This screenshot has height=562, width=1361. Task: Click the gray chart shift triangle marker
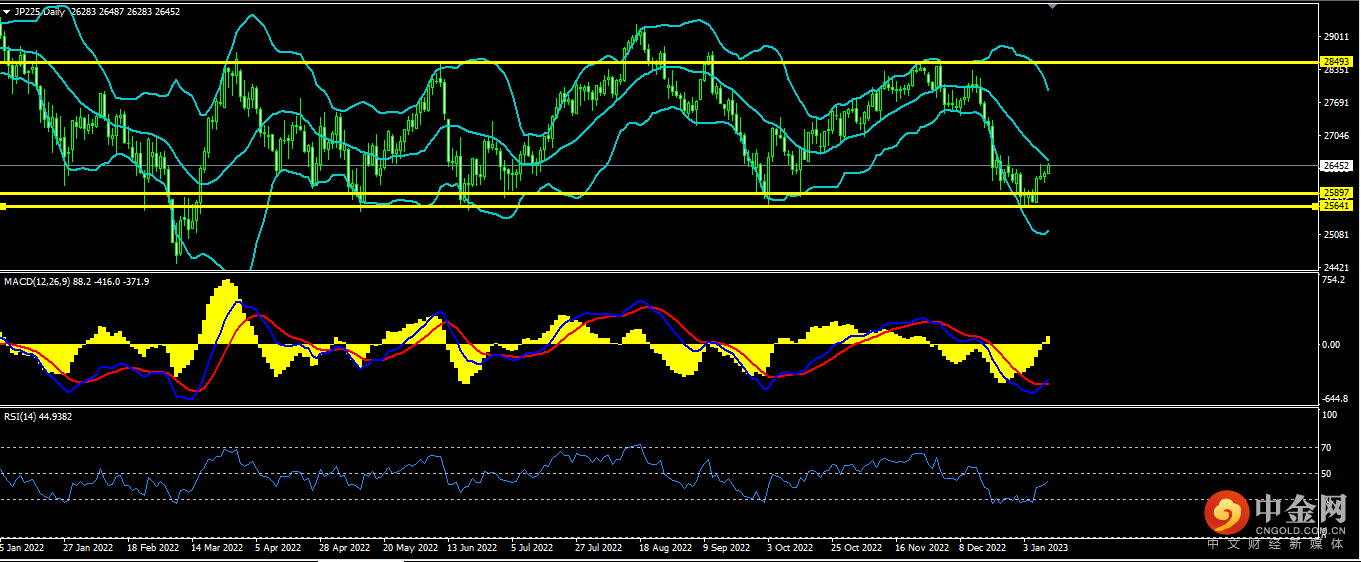[x=1050, y=6]
